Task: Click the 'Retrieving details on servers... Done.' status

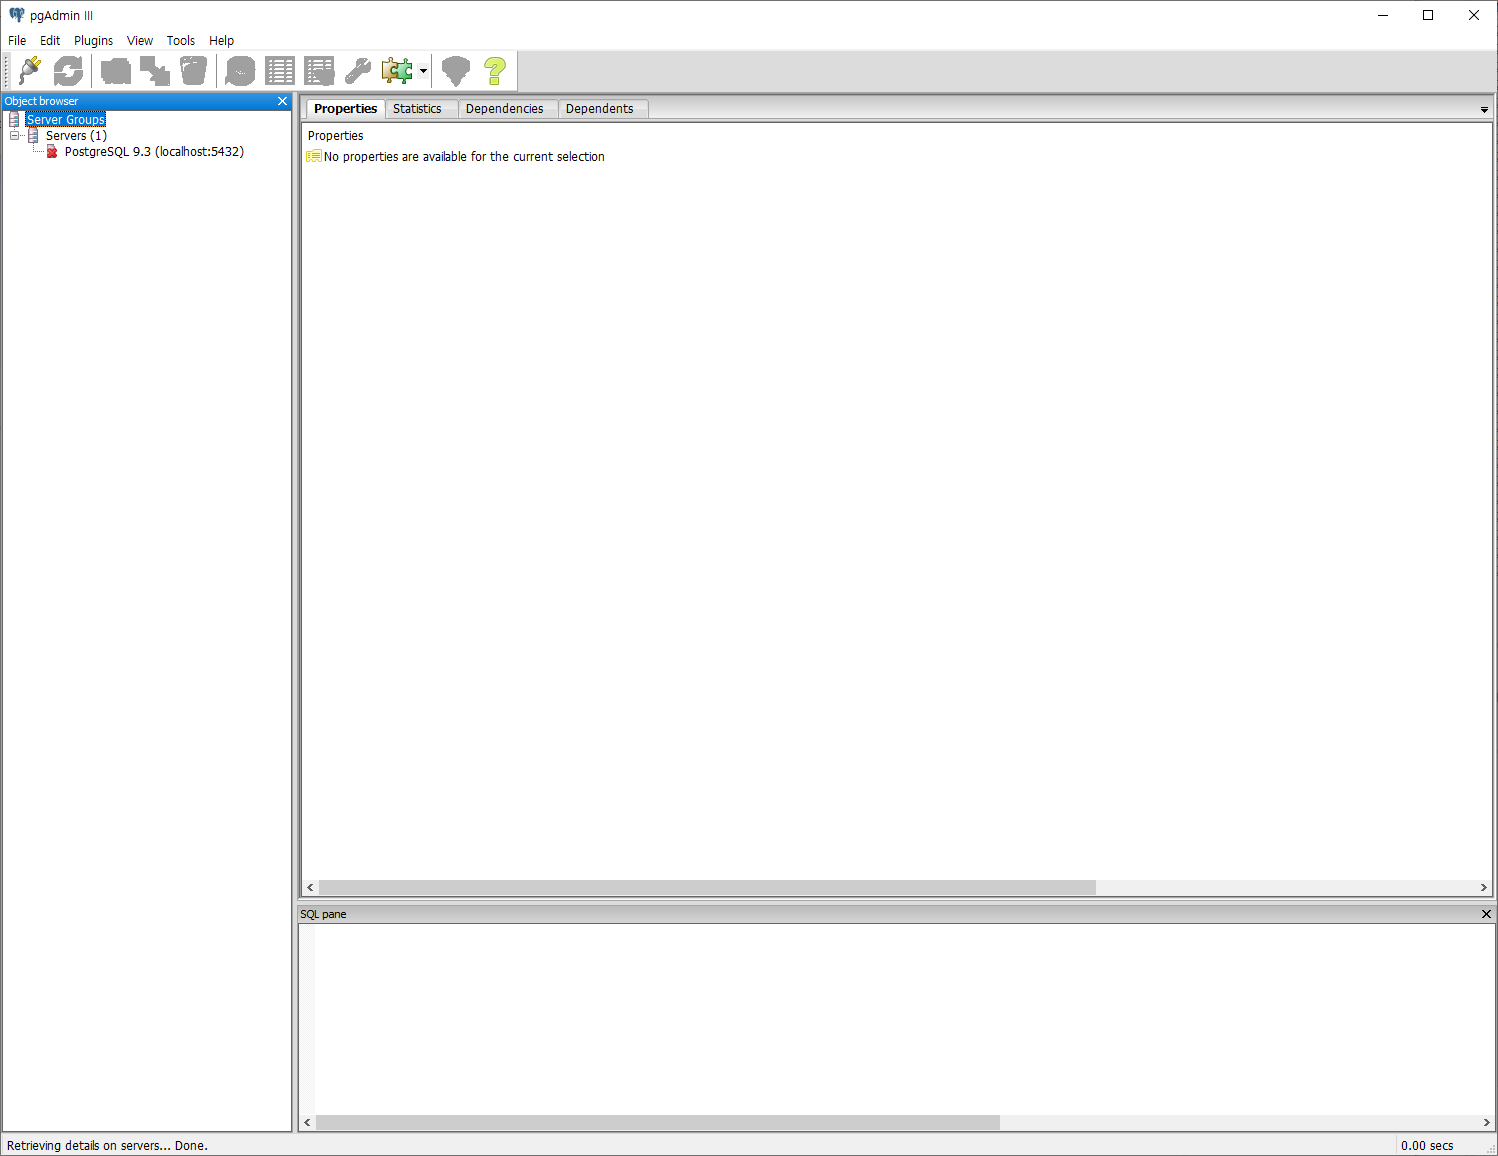Action: [x=107, y=1146]
